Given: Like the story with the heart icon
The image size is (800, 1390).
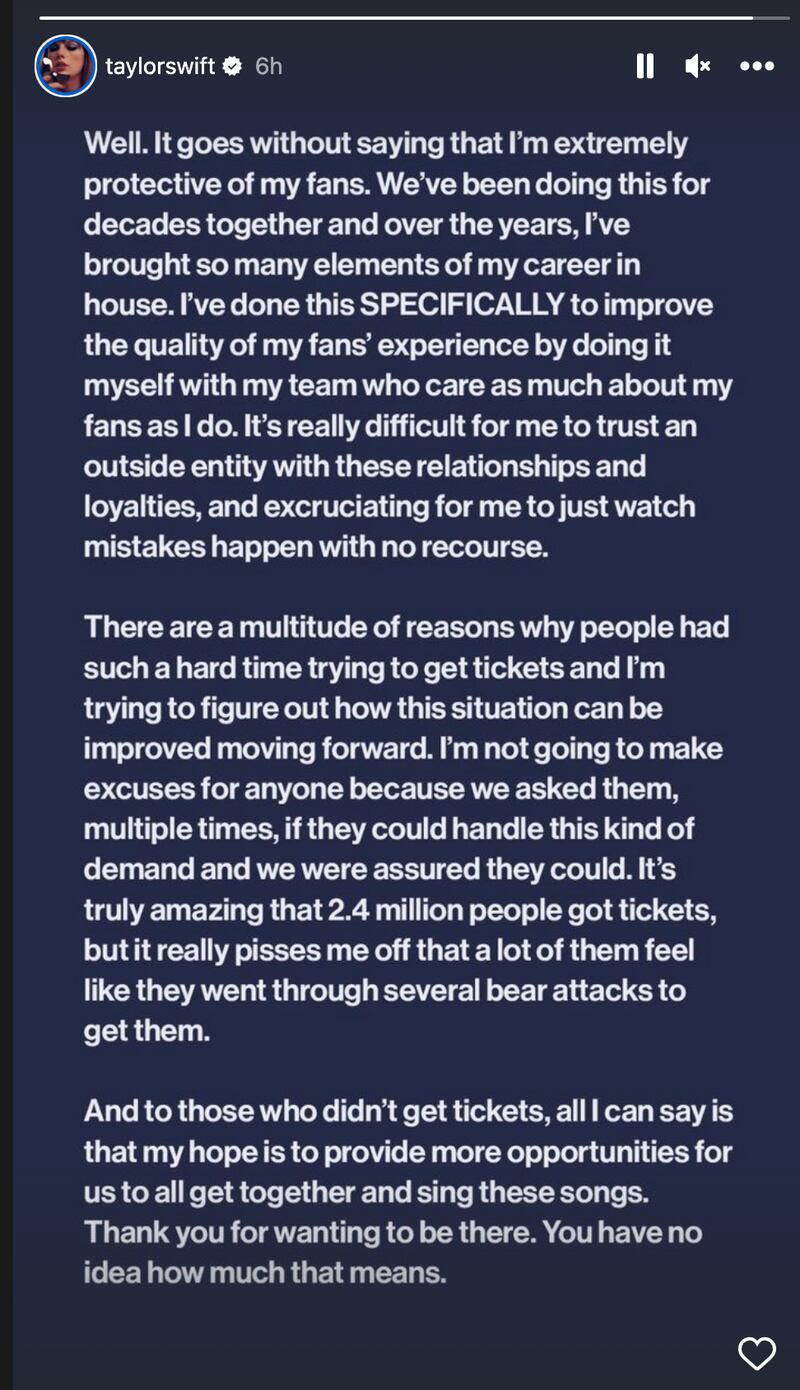Looking at the screenshot, I should pos(756,1353).
